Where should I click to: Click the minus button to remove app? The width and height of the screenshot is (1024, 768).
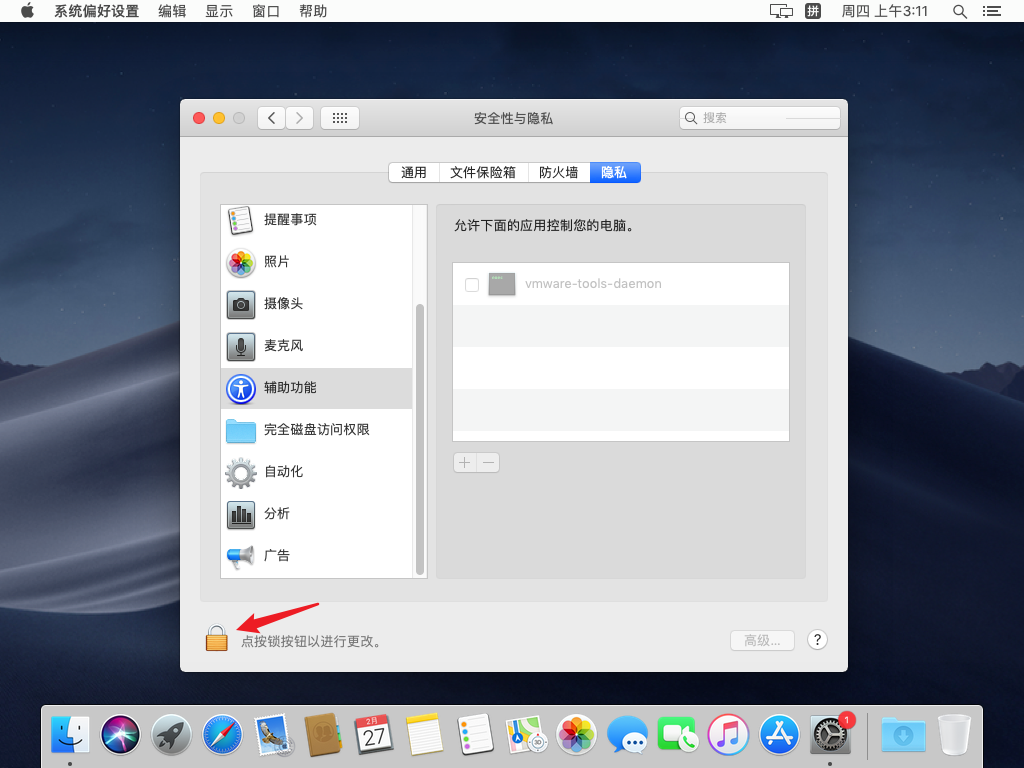coord(488,462)
